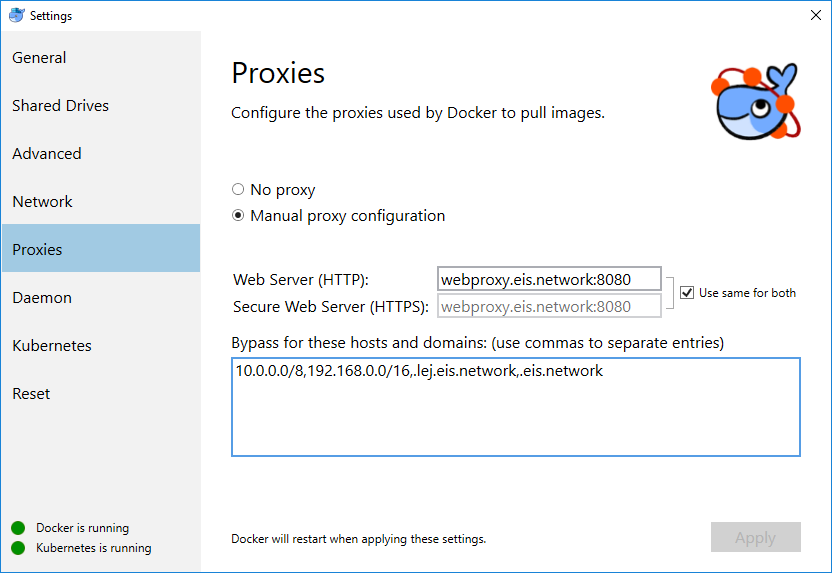The image size is (832, 573).
Task: Click the green Docker is running indicator
Action: 18,528
